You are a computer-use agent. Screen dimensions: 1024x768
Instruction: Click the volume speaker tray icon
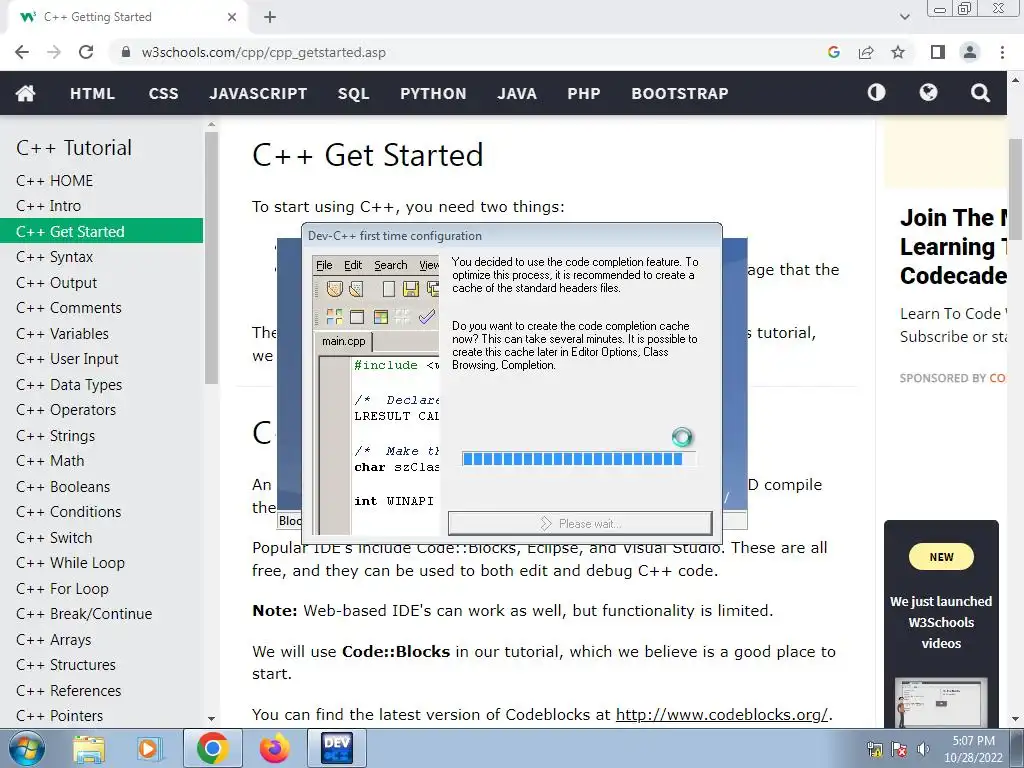[x=923, y=749]
